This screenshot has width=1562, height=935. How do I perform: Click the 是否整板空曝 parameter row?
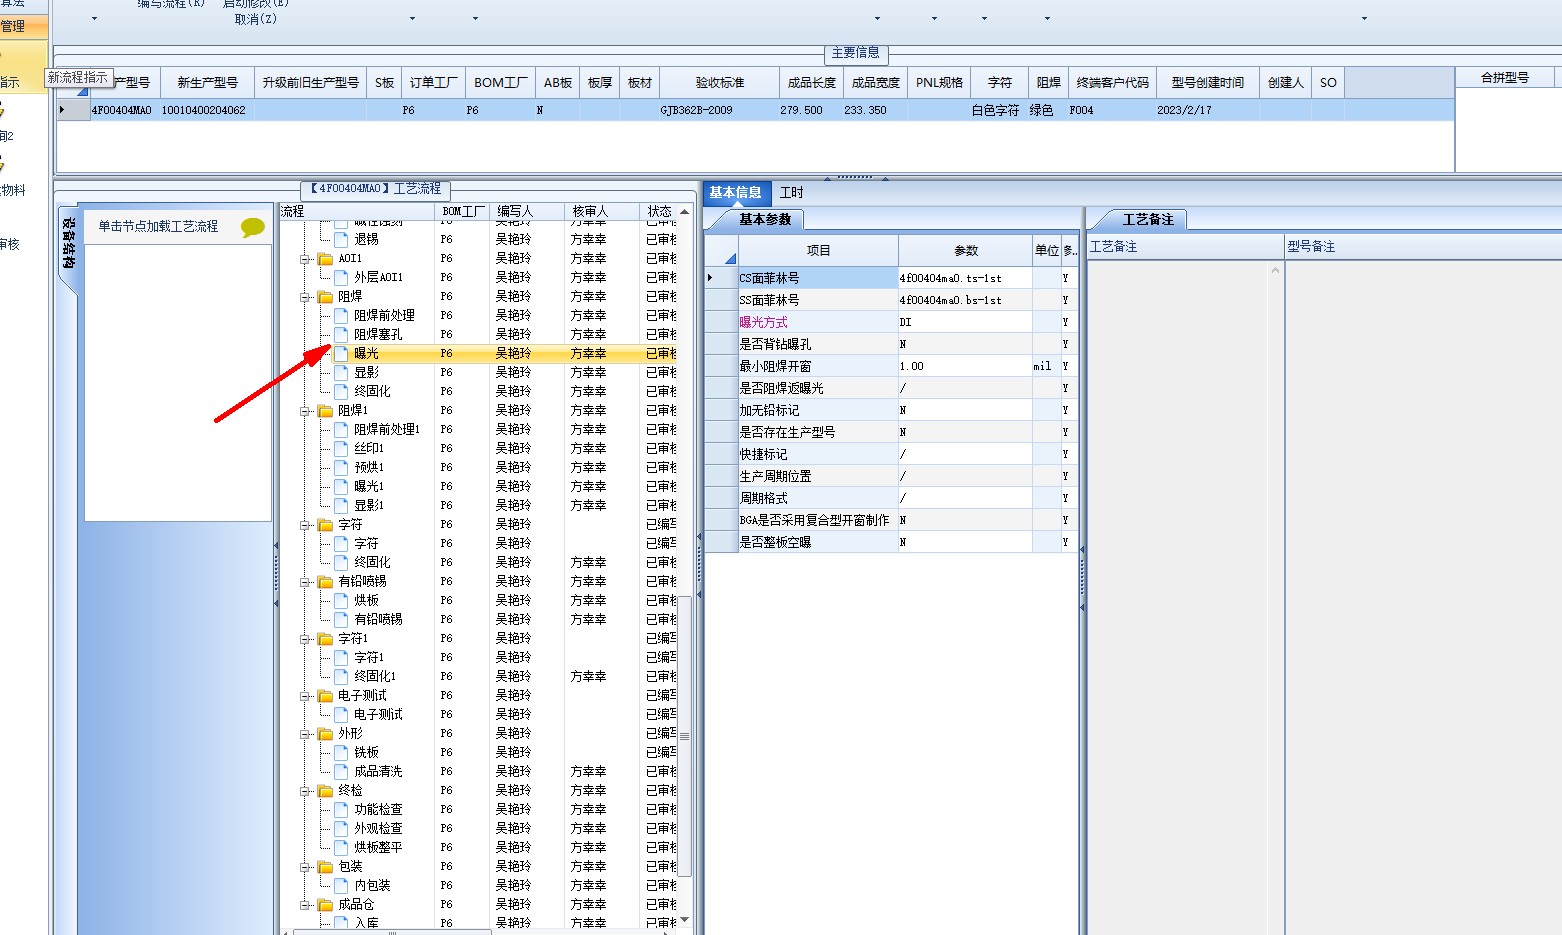891,542
